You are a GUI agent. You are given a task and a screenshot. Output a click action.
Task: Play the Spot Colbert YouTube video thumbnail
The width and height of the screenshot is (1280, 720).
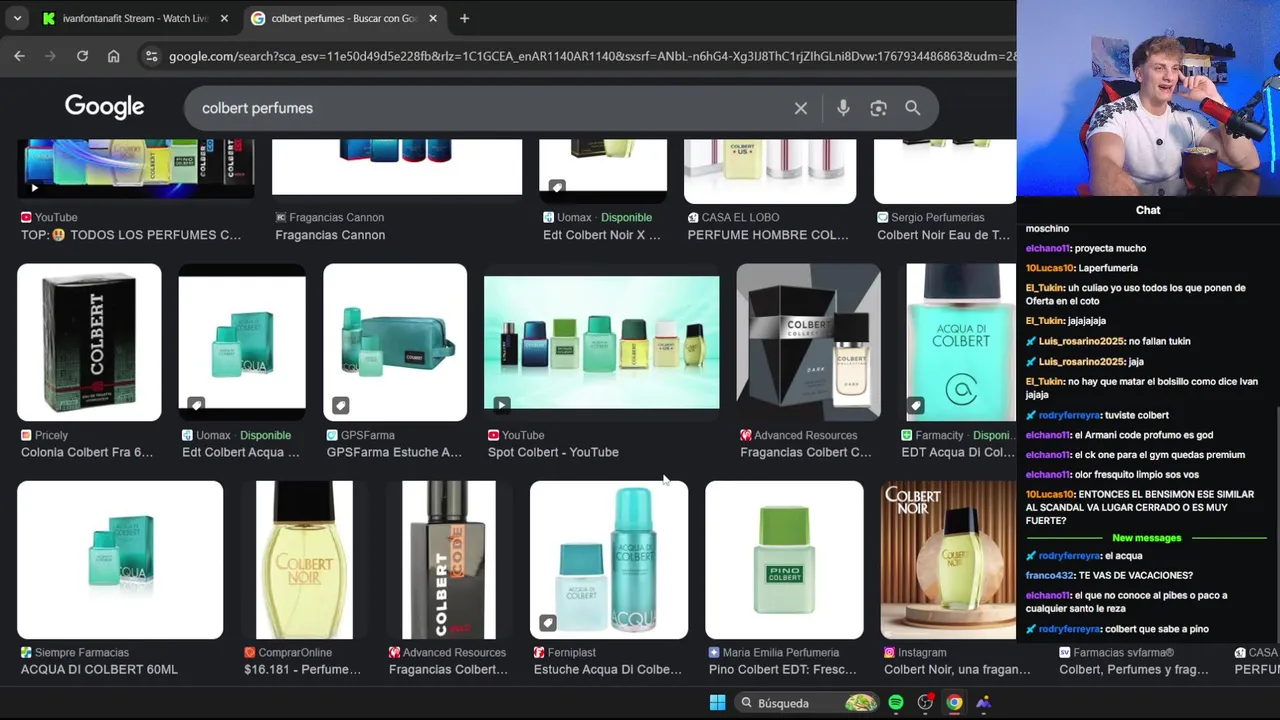[601, 342]
